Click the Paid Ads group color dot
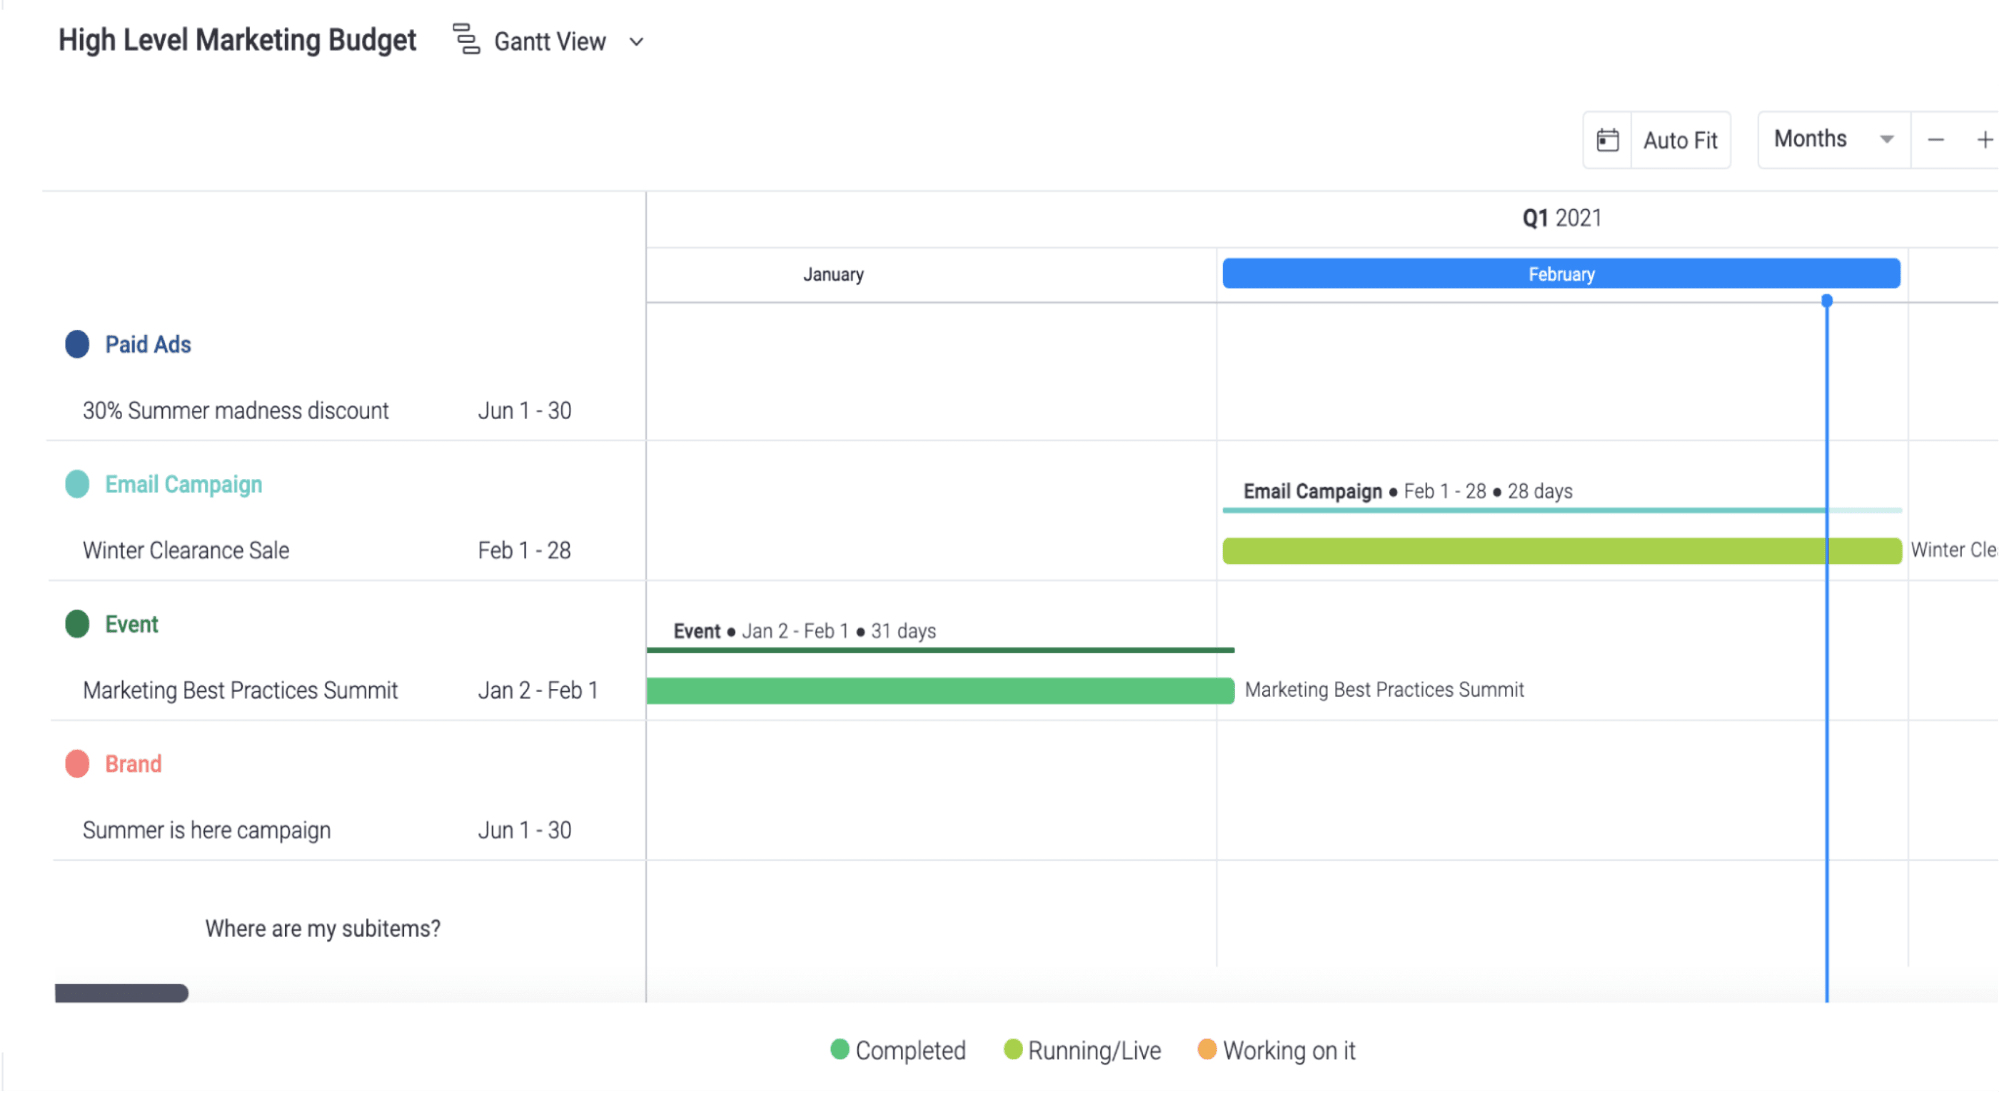 click(77, 344)
